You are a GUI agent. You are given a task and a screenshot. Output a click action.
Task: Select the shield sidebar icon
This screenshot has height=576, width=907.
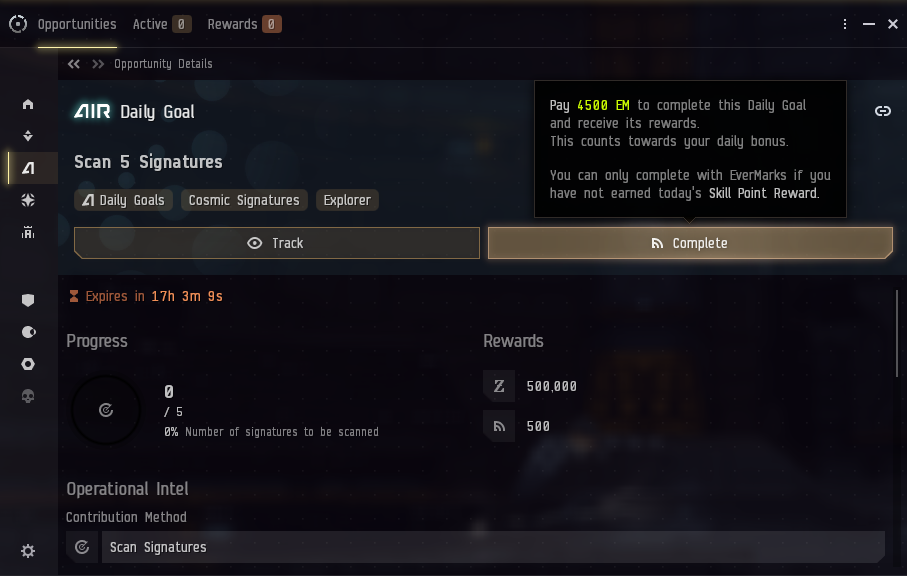pos(28,300)
